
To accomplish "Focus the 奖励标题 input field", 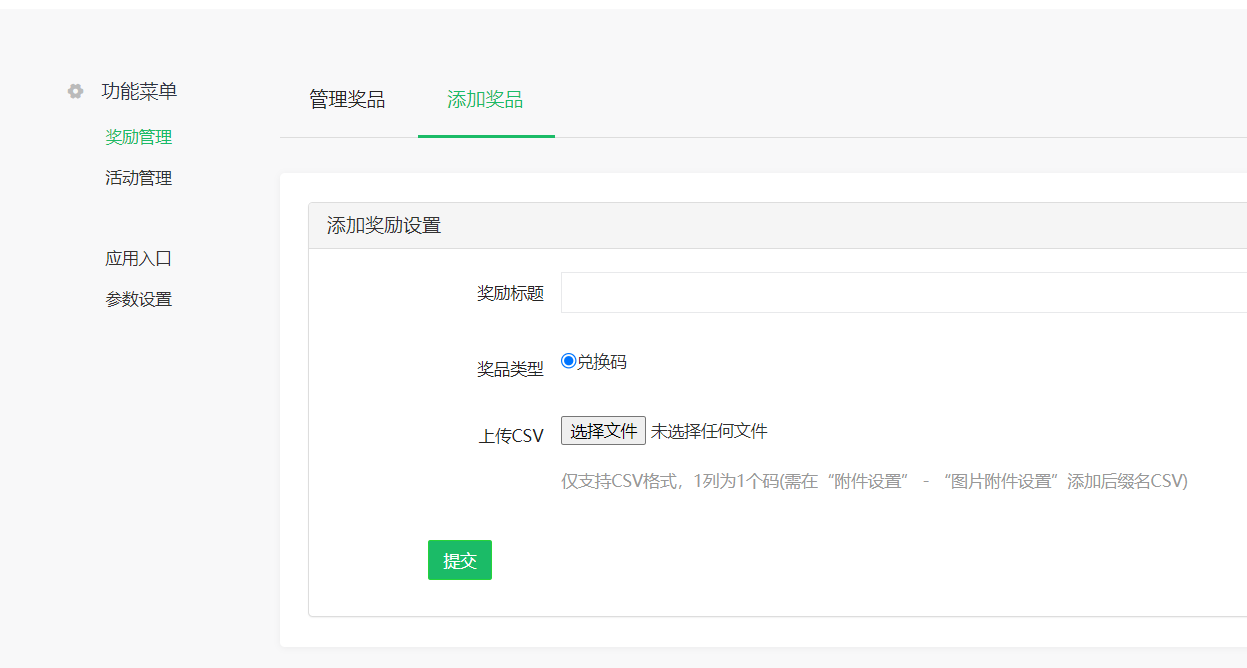I will (x=904, y=292).
